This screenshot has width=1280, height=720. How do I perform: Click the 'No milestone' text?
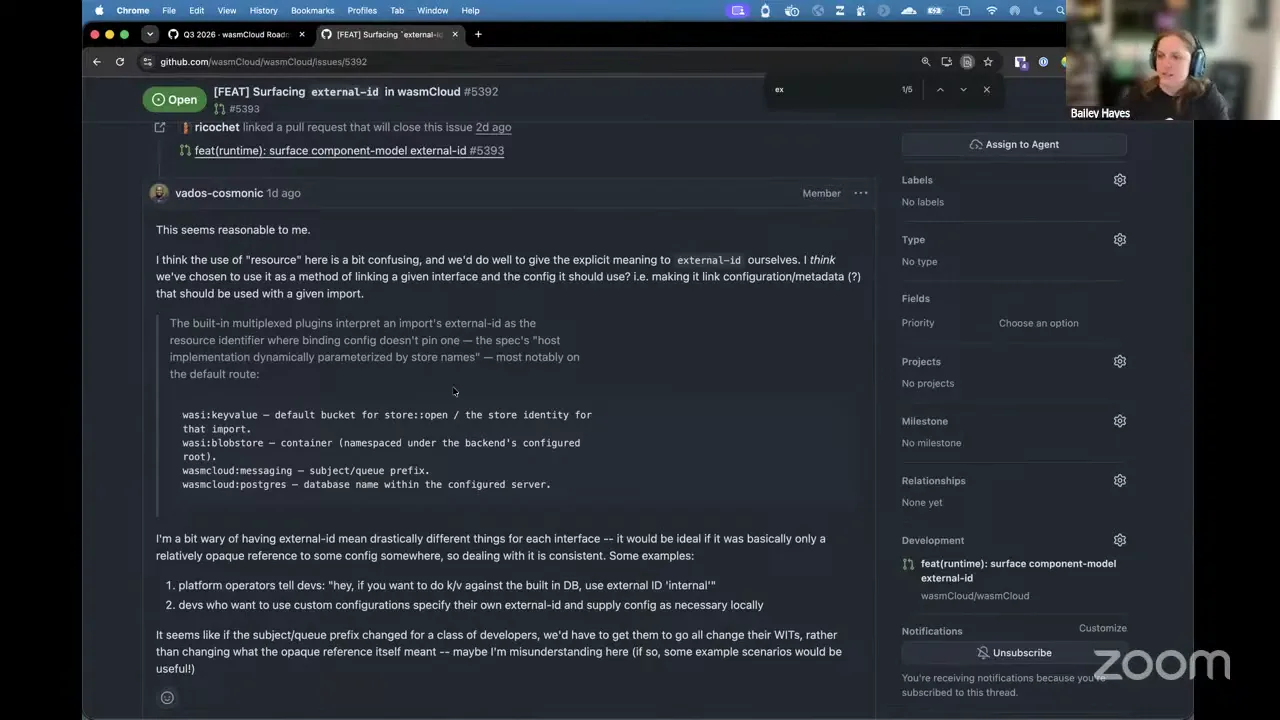(x=931, y=443)
